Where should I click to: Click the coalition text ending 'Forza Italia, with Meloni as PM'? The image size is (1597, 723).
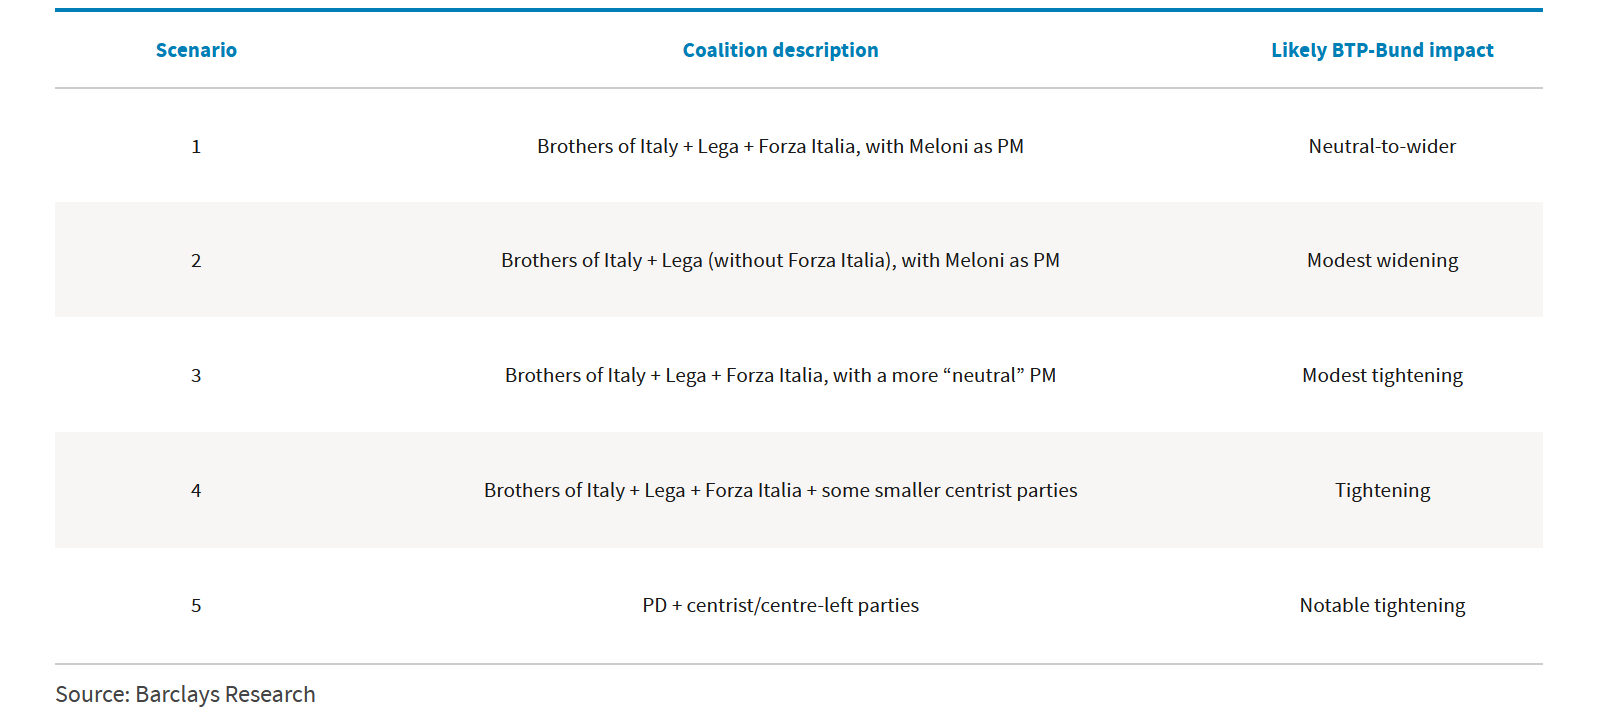tap(780, 146)
